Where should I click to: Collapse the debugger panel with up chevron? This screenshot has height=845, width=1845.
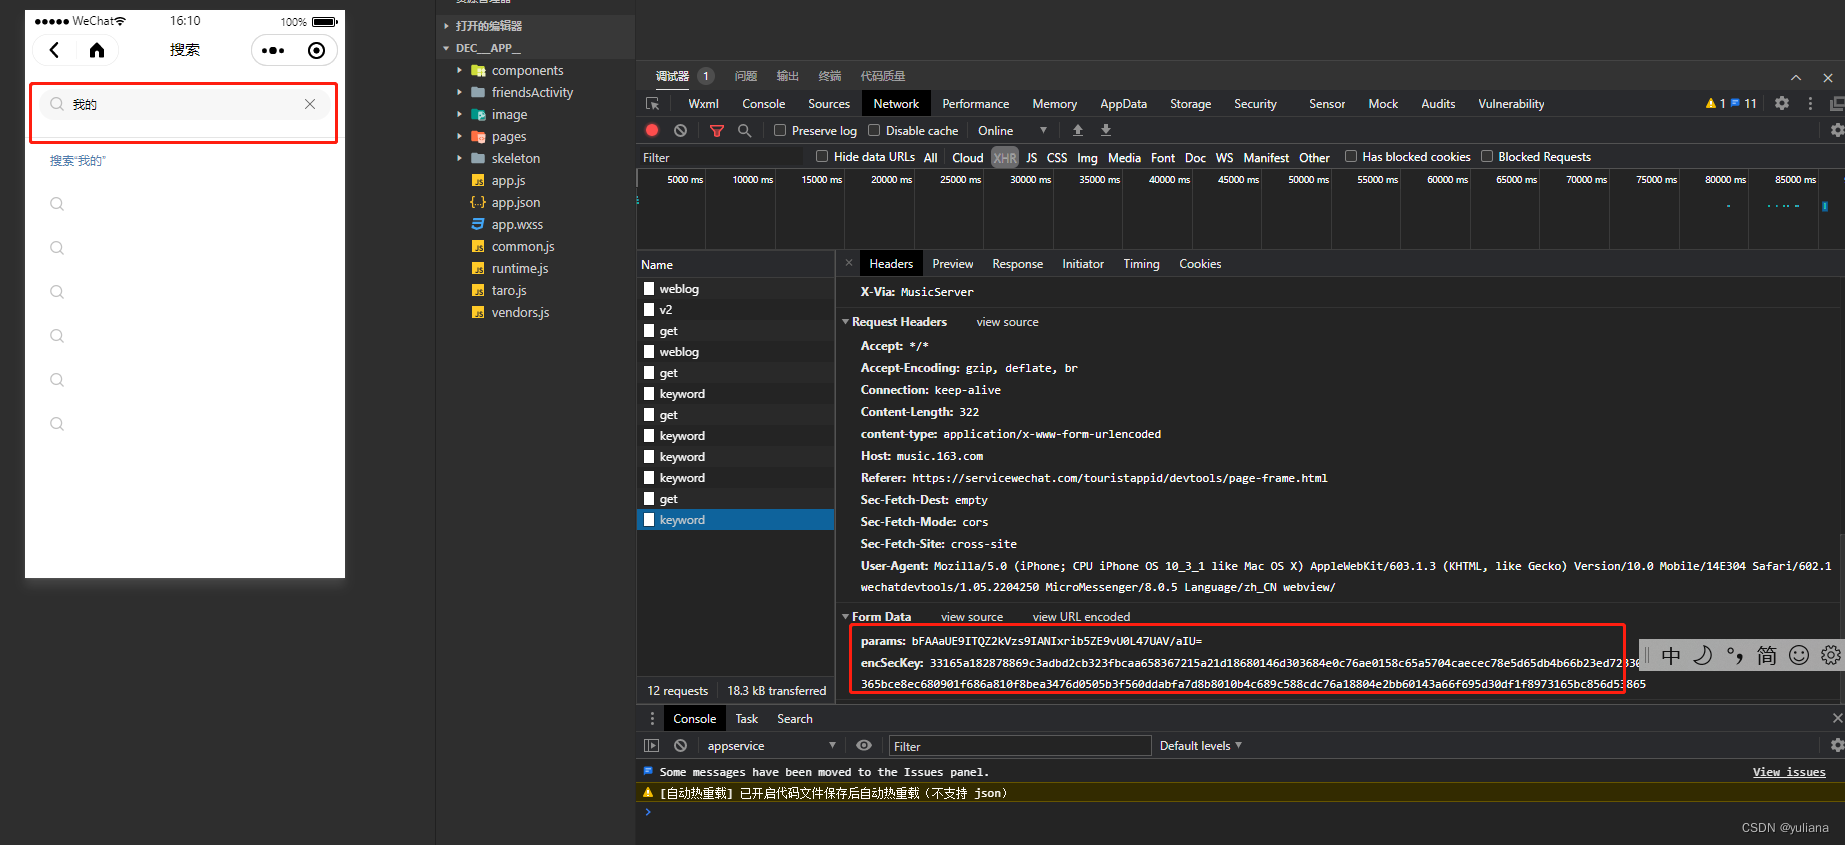[x=1796, y=77]
